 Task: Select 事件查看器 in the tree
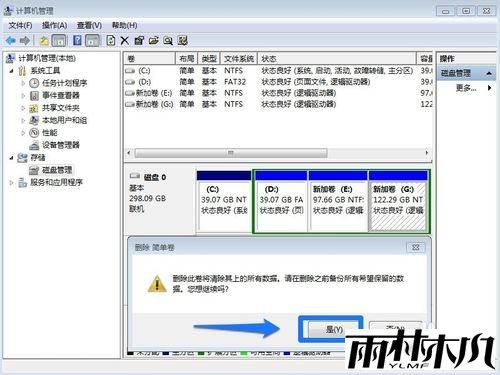coord(61,96)
